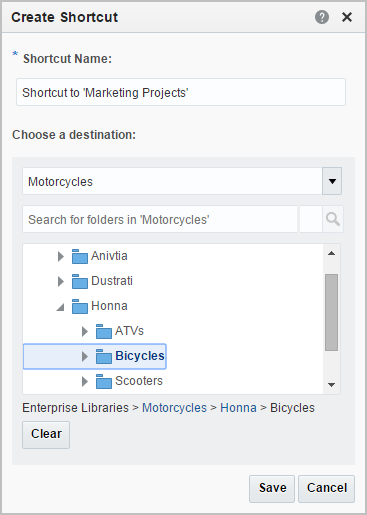Select the Honna folder icon
The image size is (367, 515).
tap(80, 306)
